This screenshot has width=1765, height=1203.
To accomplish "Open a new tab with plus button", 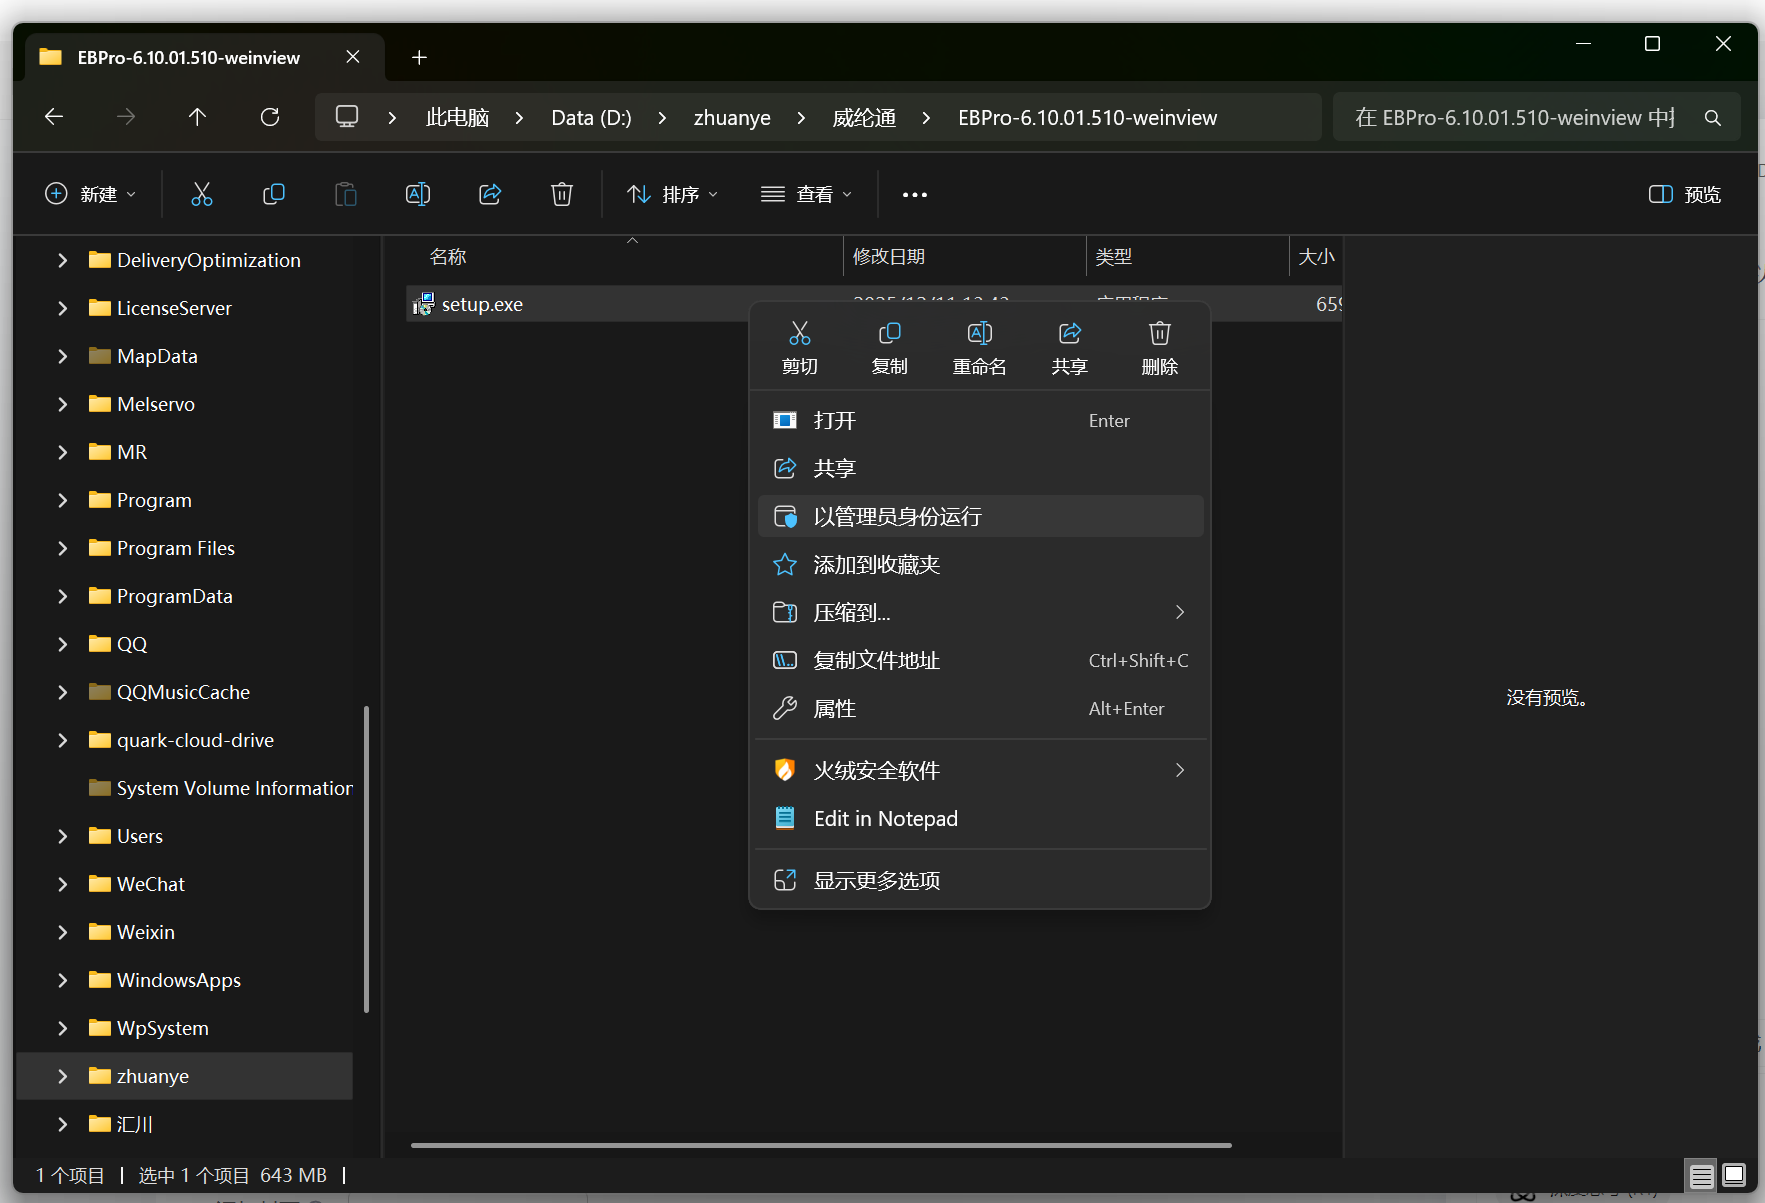I will [x=419, y=58].
